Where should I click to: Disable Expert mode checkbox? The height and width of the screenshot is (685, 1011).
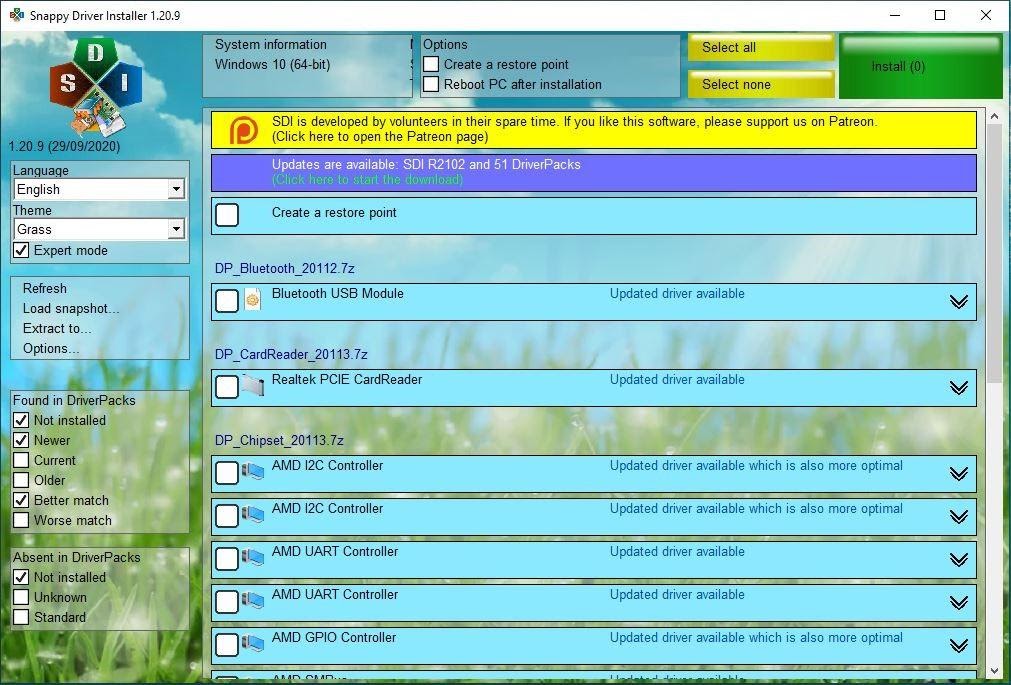[x=21, y=250]
